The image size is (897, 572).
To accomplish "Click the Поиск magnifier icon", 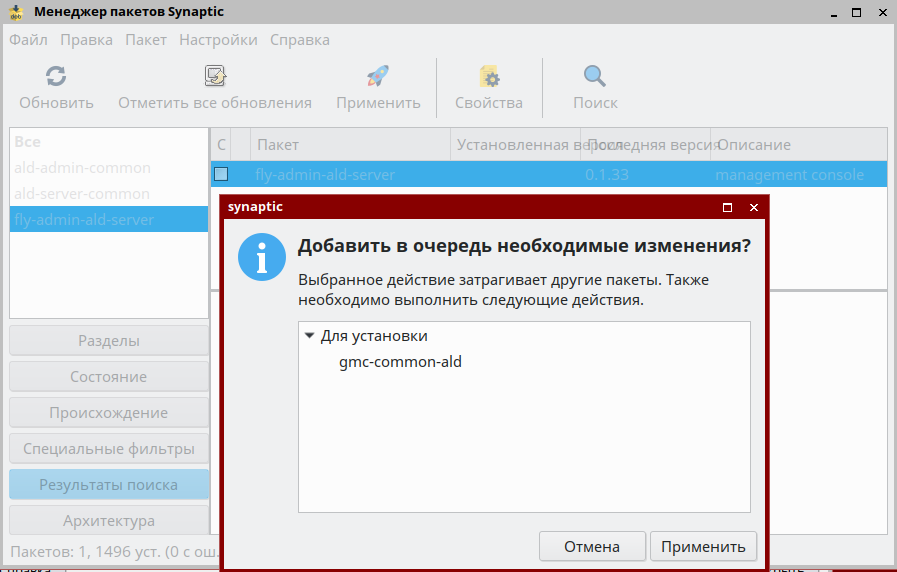I will tap(595, 76).
